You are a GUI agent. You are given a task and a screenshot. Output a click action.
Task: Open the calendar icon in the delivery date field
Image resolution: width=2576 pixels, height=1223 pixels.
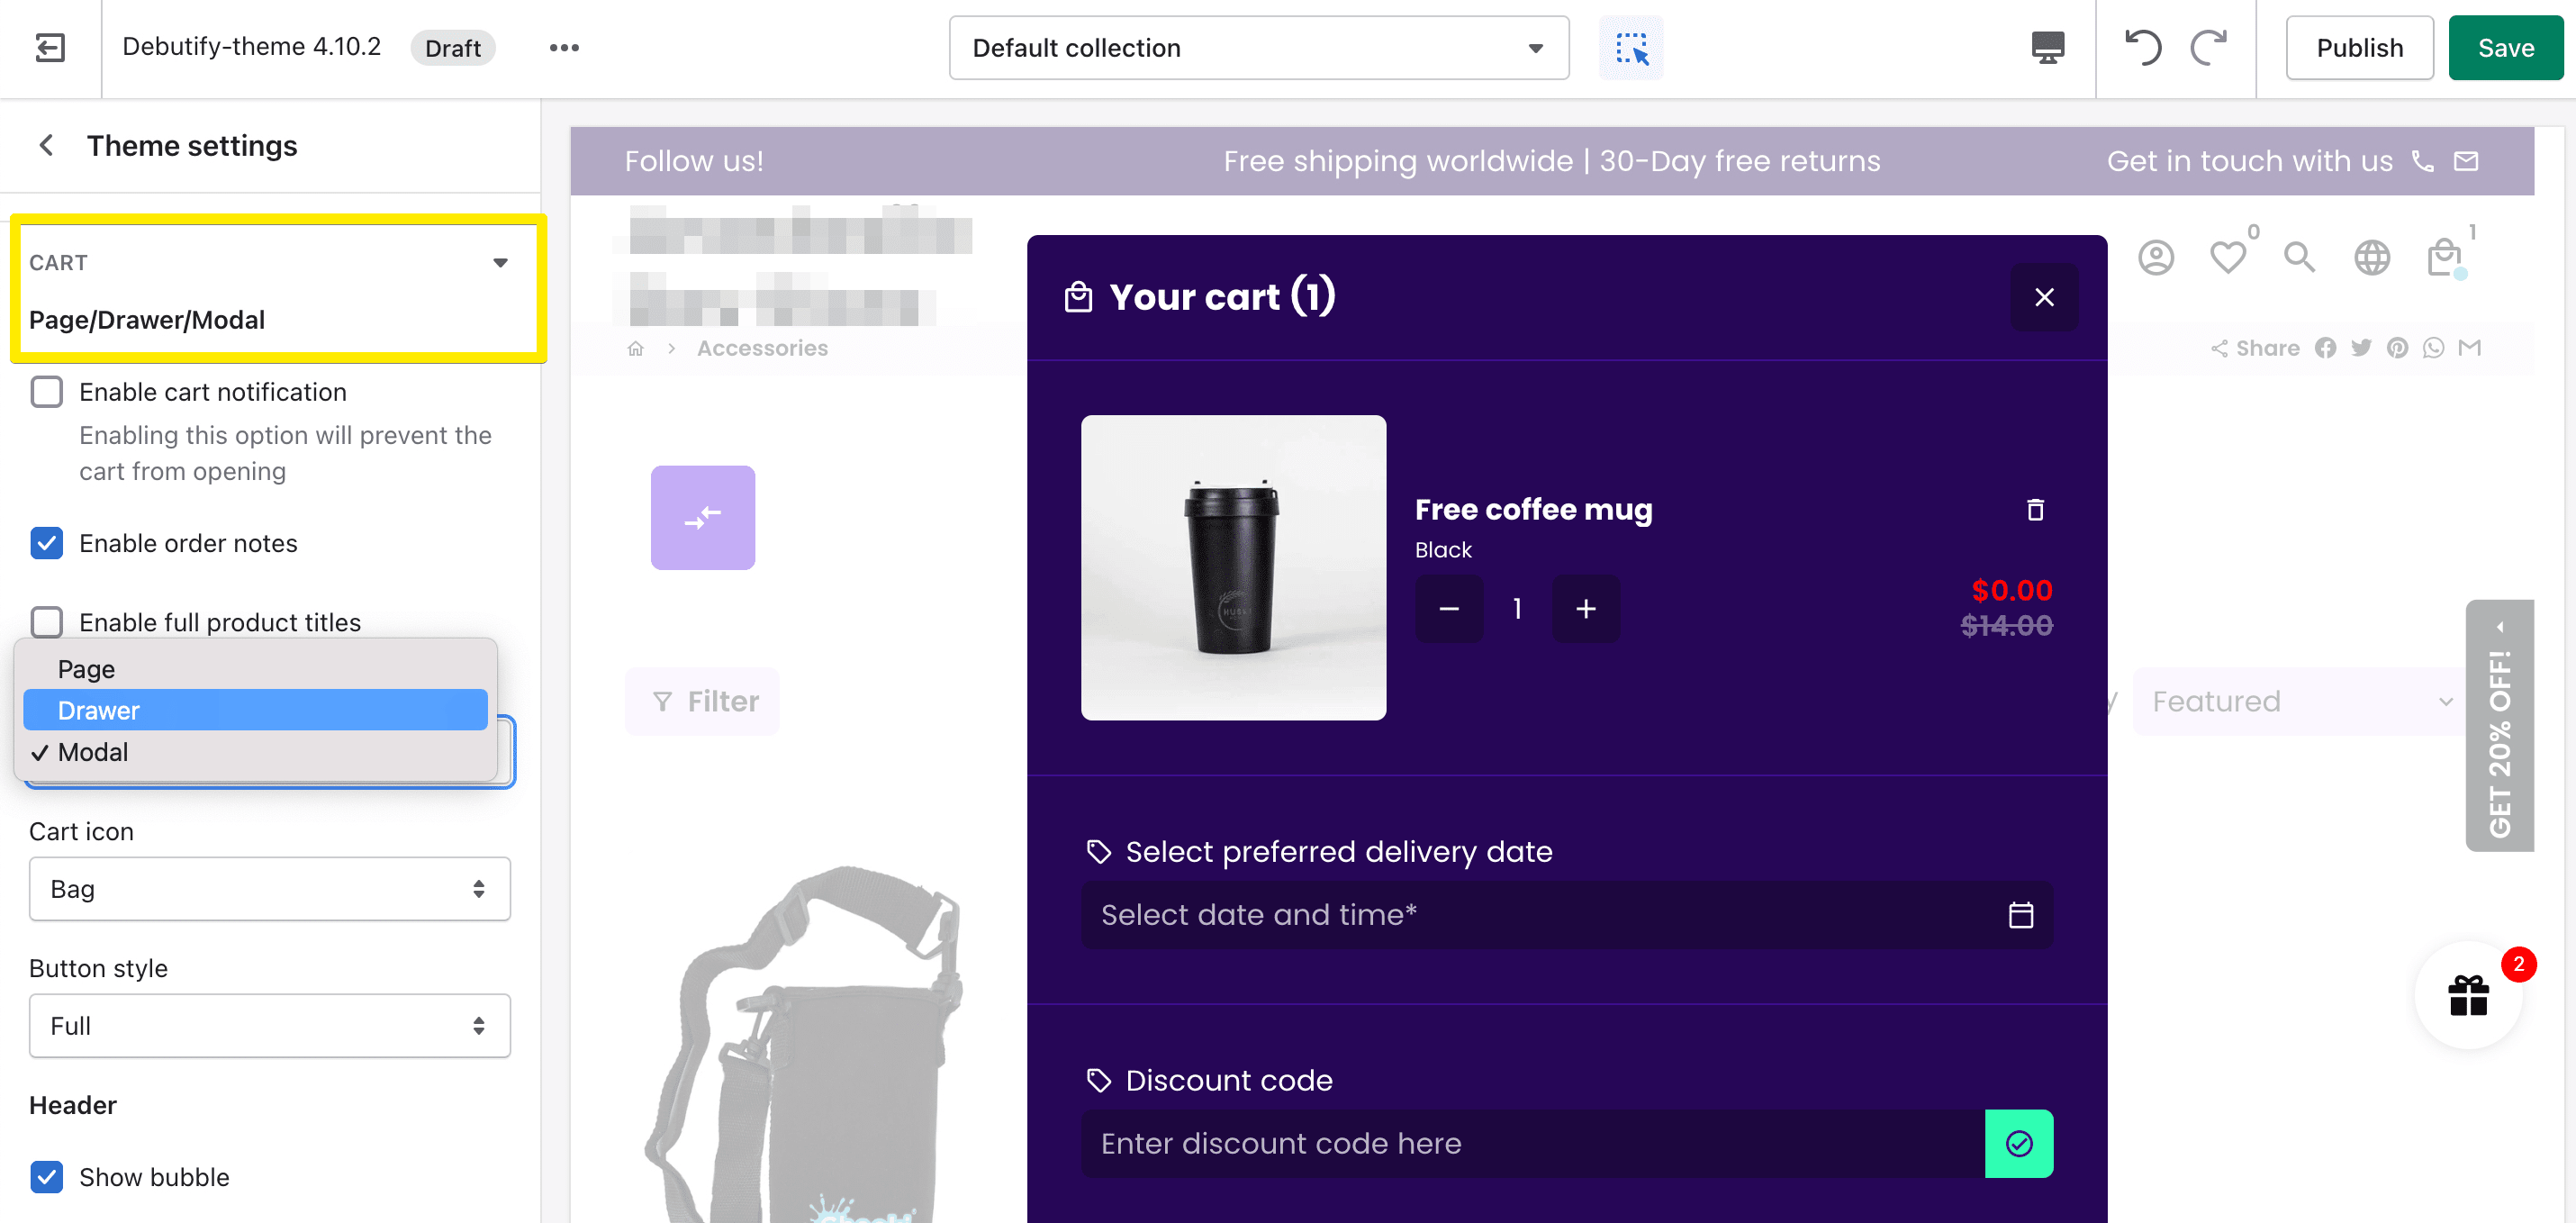2021,914
